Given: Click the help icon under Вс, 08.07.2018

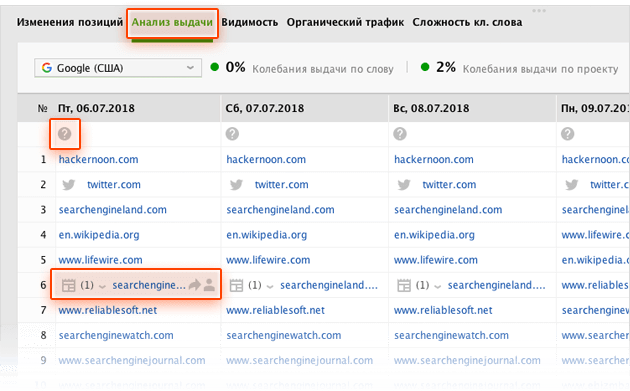Looking at the screenshot, I should click(400, 134).
